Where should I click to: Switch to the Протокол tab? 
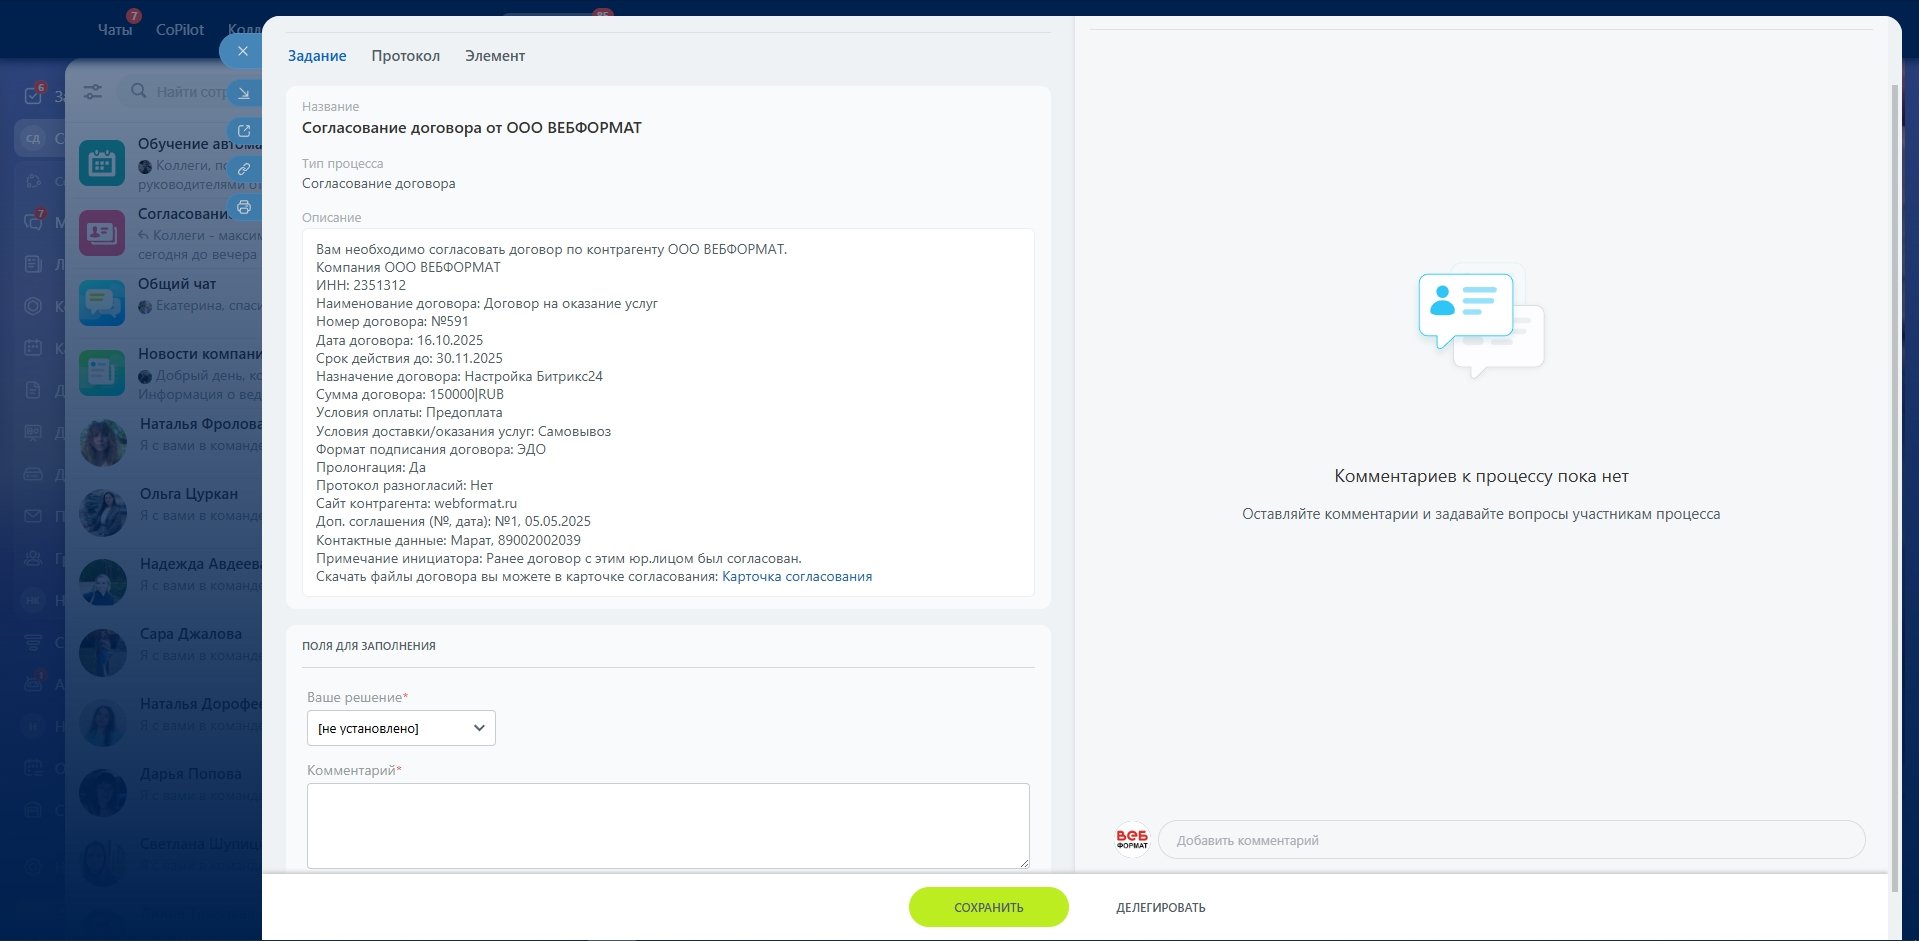405,56
